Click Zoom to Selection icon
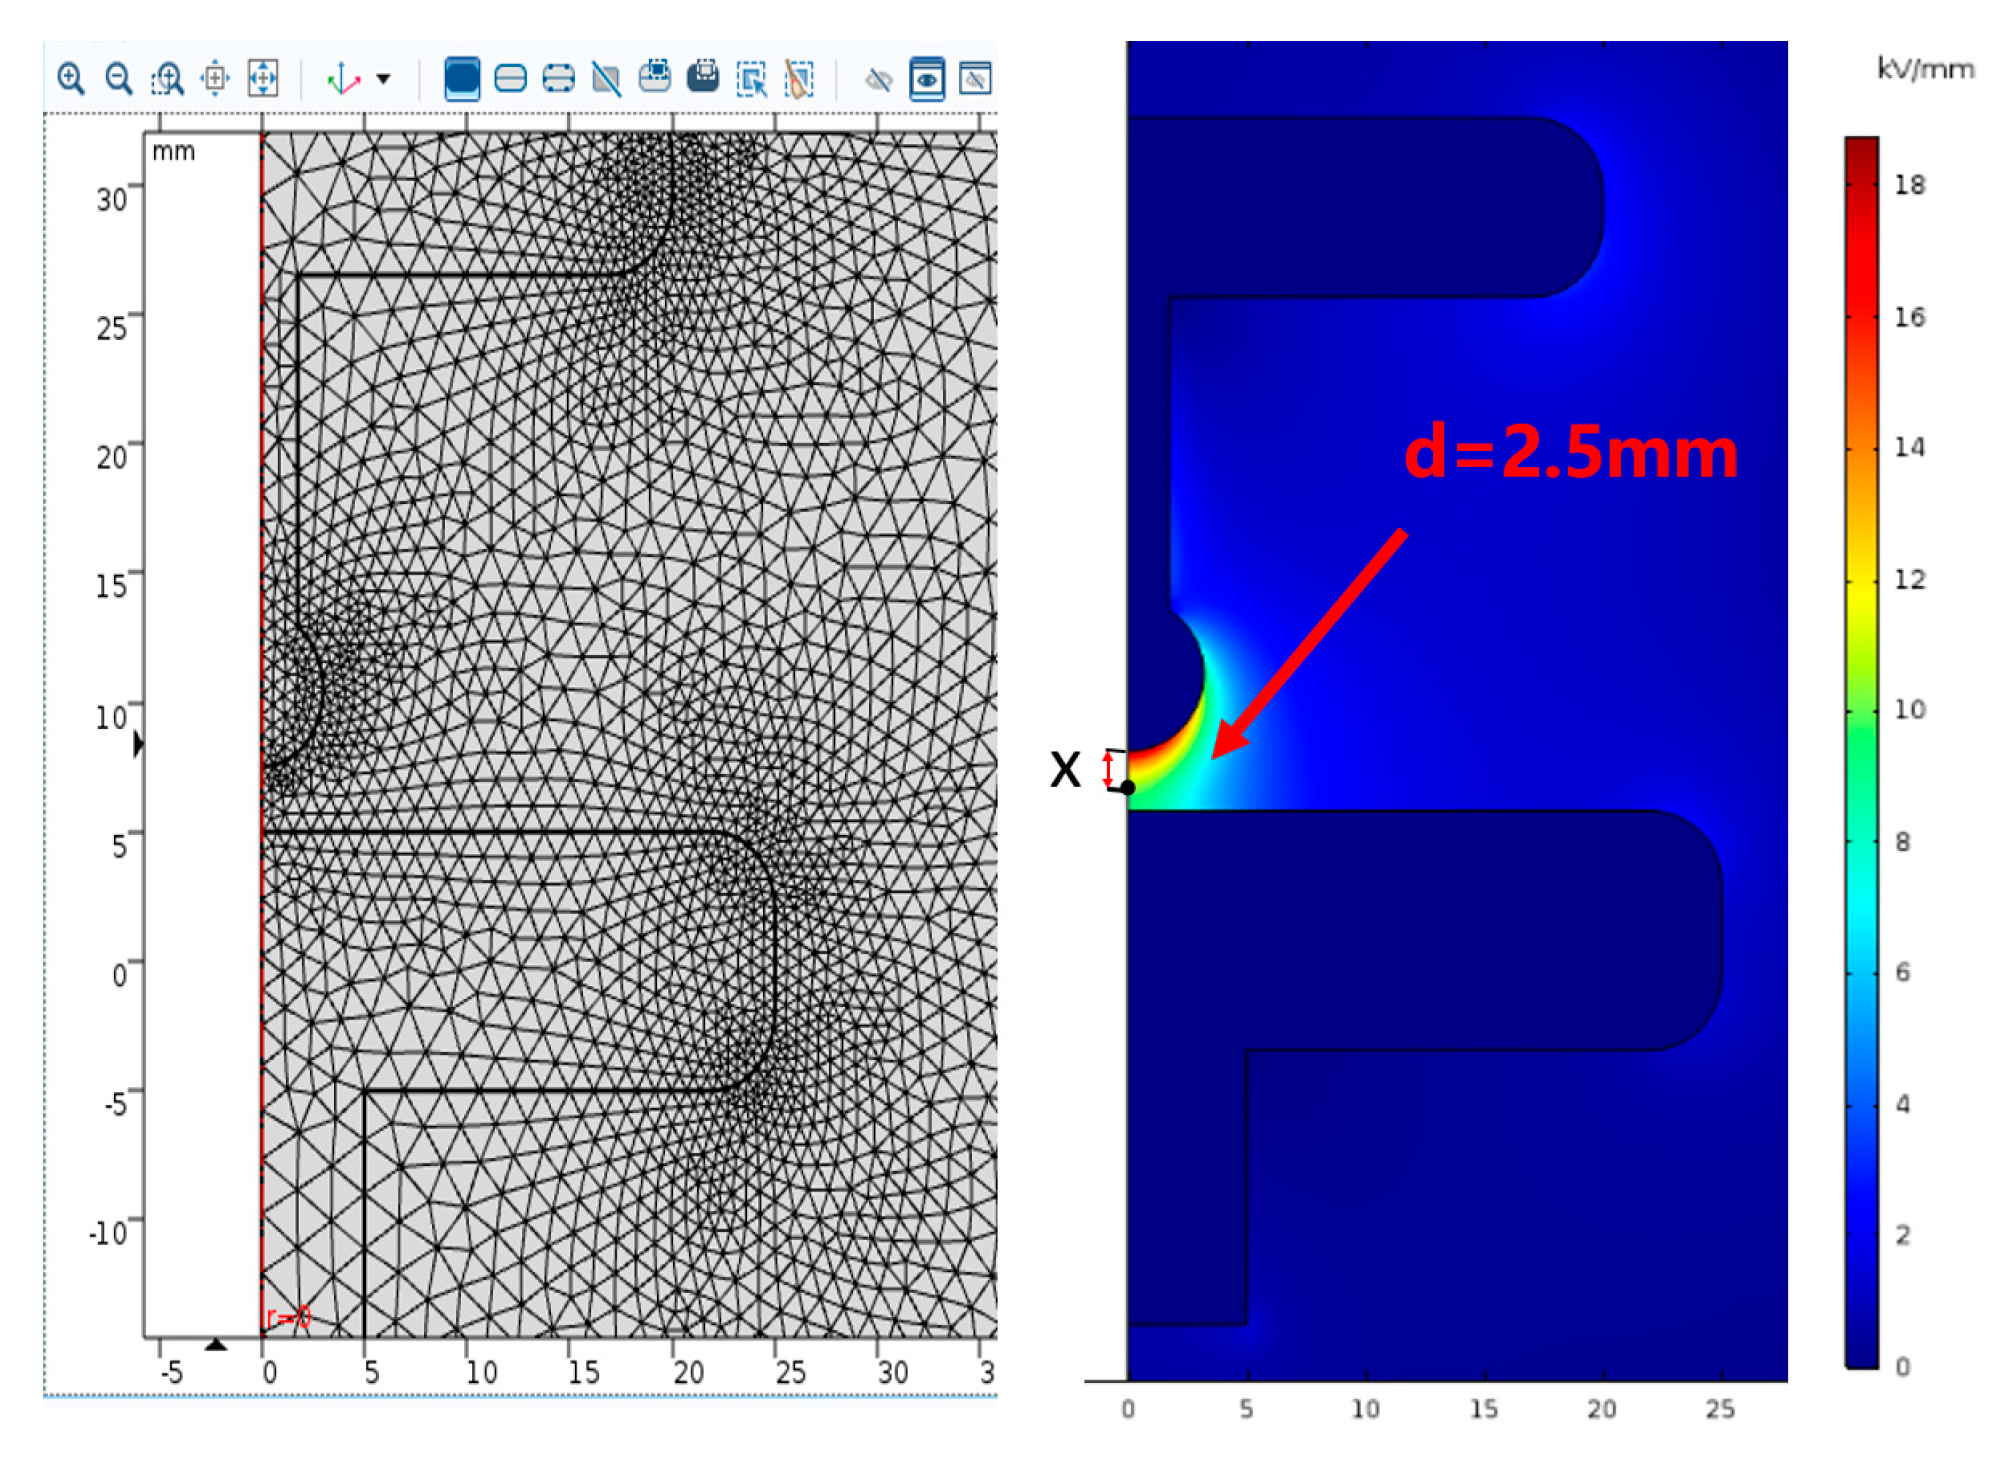 pyautogui.click(x=215, y=78)
